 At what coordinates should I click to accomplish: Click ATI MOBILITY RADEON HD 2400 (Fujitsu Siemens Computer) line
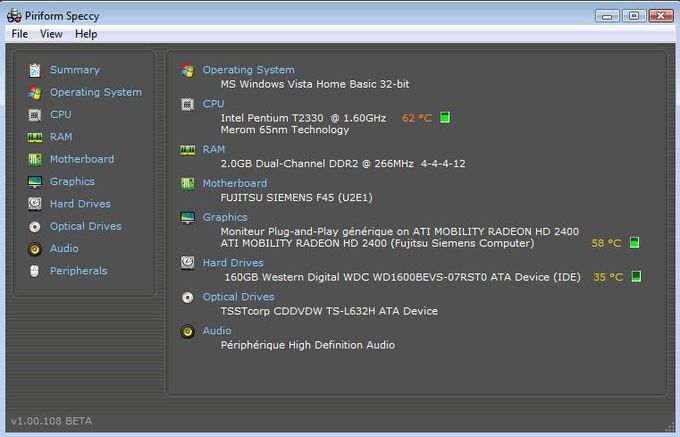click(377, 243)
